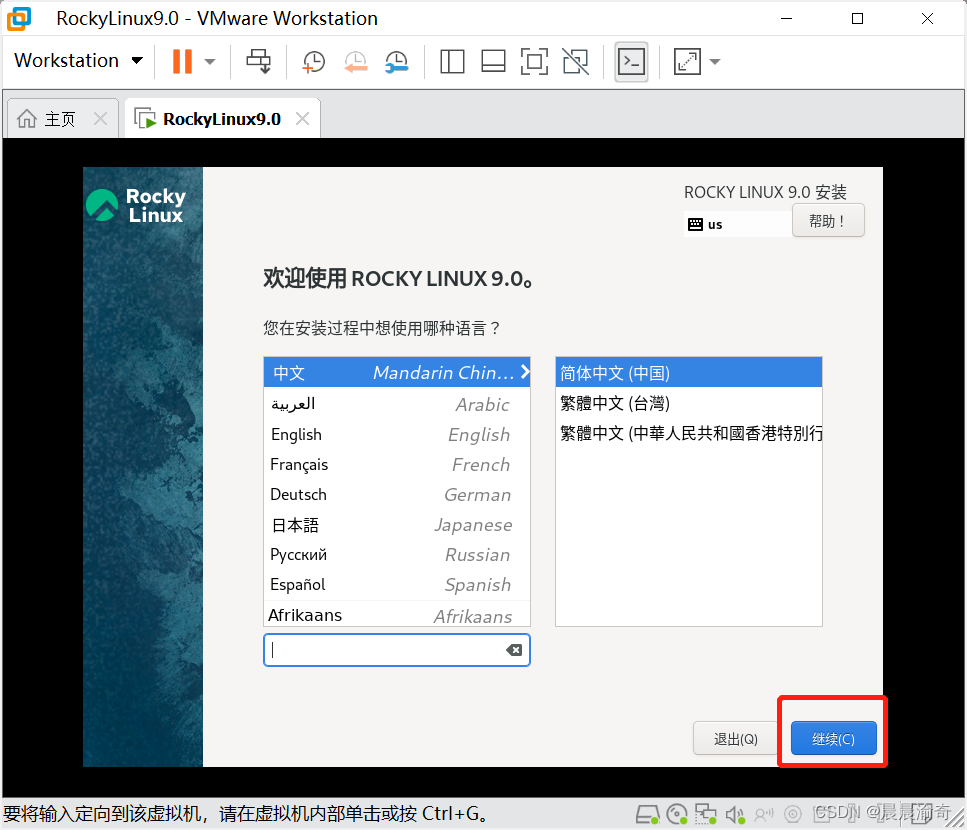Close the RockyLinux9.0 tab

point(302,118)
